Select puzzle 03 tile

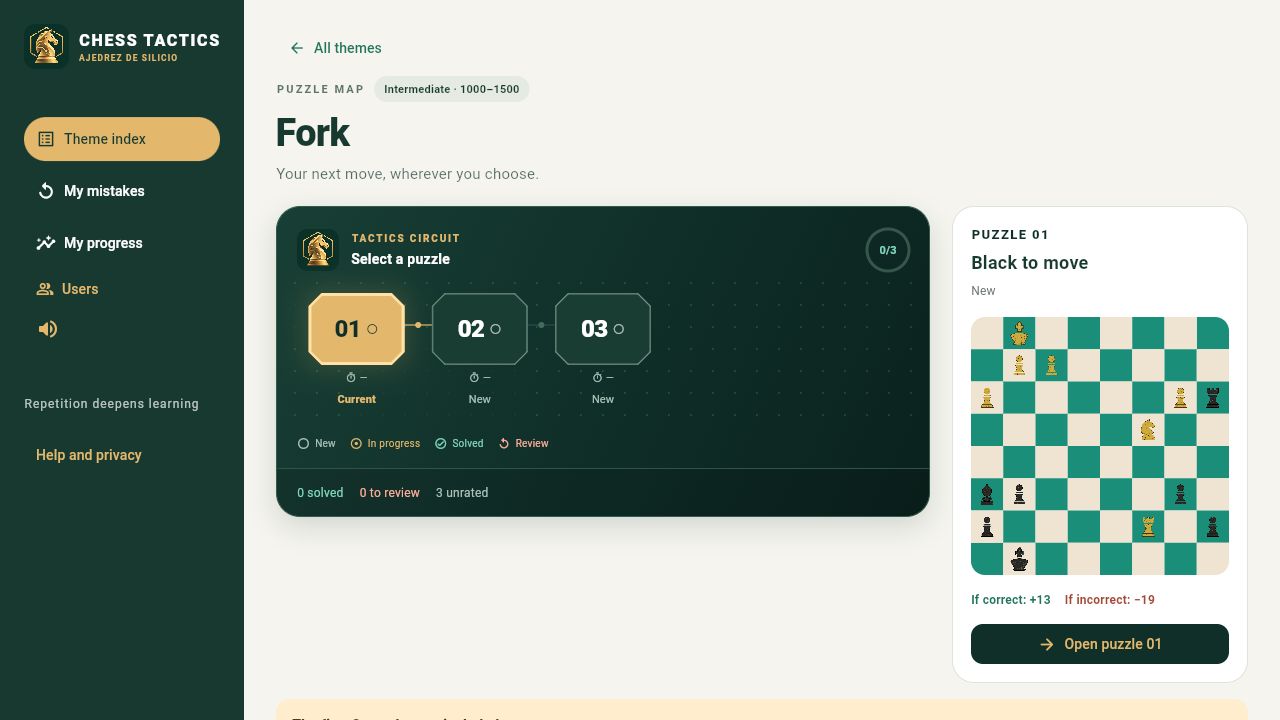pyautogui.click(x=603, y=329)
